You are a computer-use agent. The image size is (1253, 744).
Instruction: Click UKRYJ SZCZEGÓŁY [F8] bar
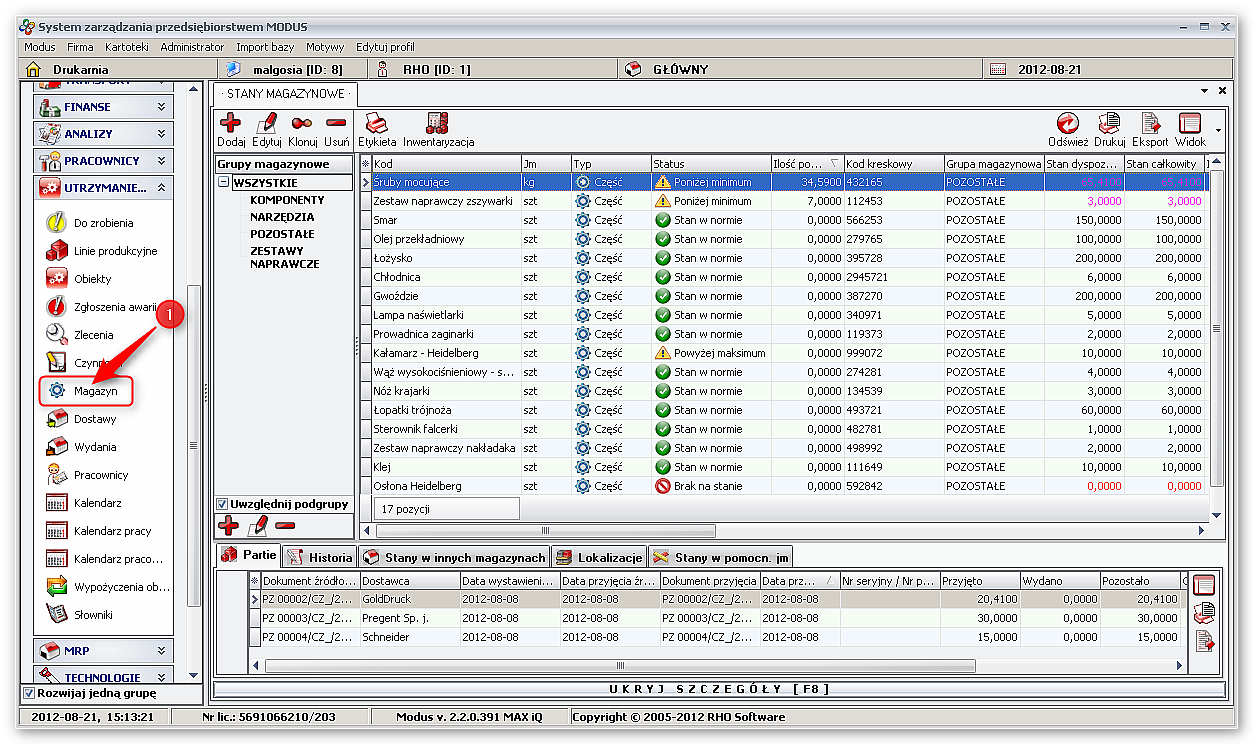(719, 689)
